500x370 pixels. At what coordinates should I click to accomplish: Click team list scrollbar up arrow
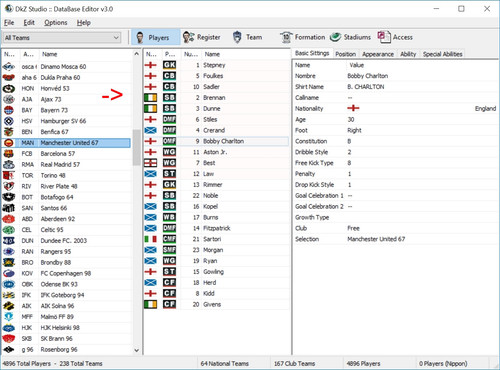pyautogui.click(x=136, y=54)
